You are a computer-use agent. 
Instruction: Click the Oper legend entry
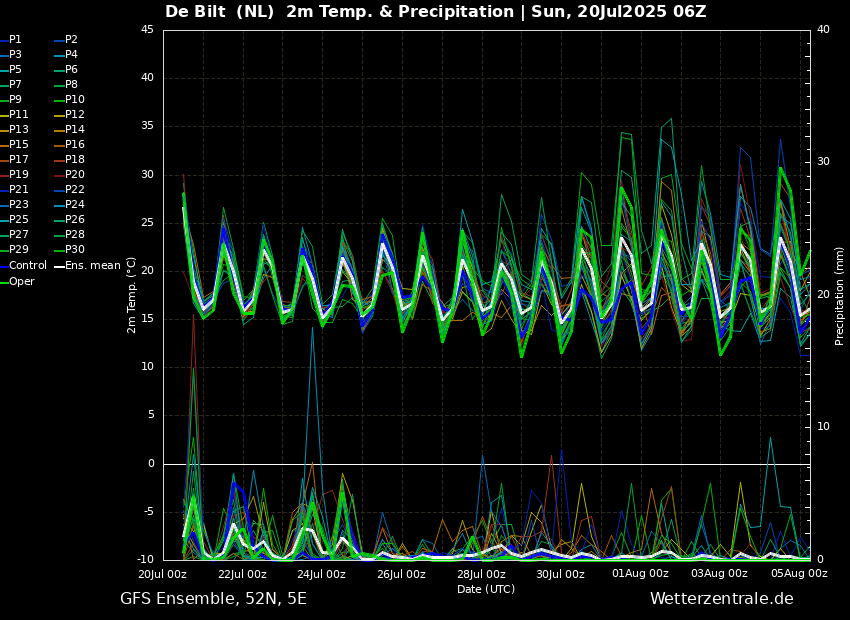(21, 281)
